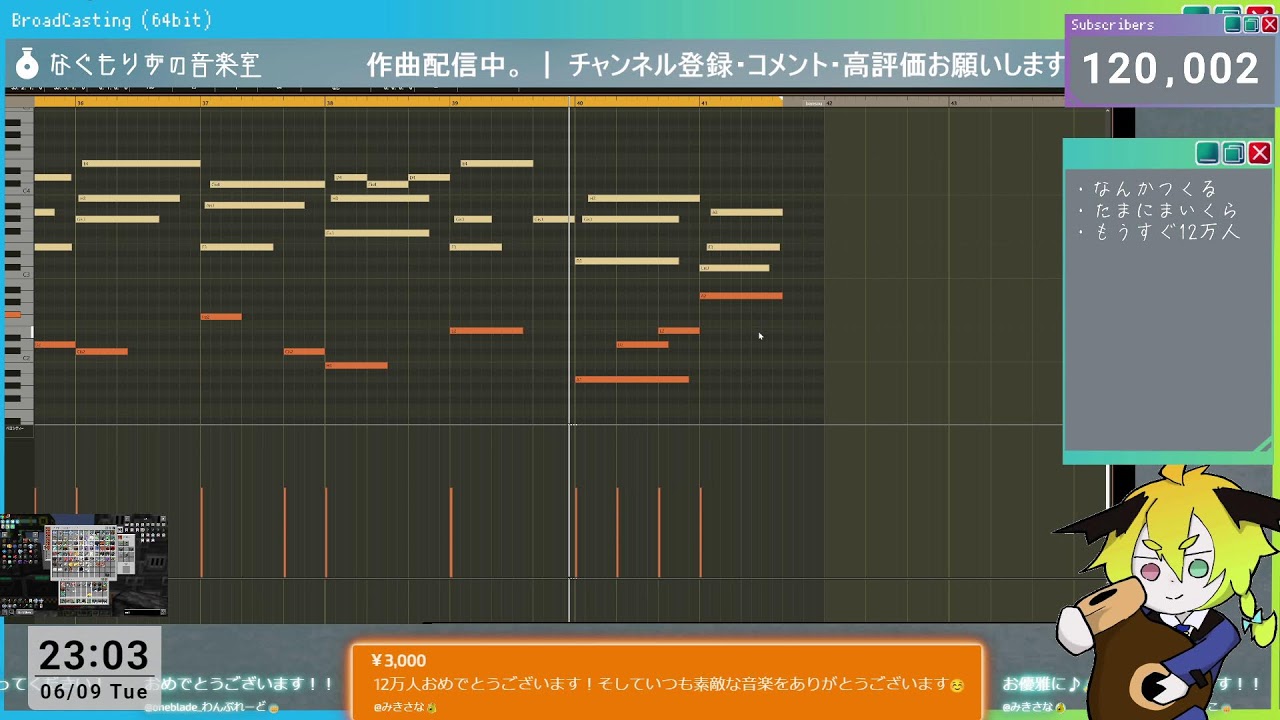
Task: Select the lowest beige note in bar 40
Action: tap(627, 261)
